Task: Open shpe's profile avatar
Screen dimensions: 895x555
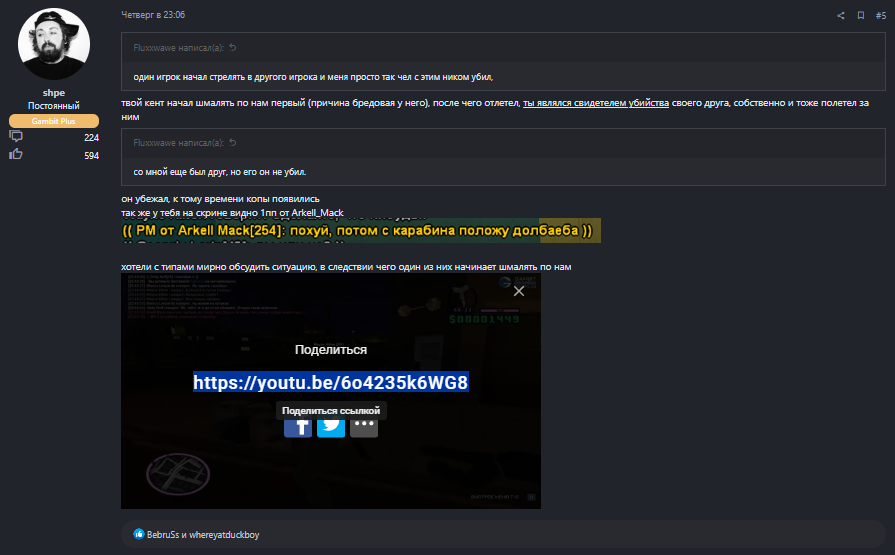Action: 55,47
